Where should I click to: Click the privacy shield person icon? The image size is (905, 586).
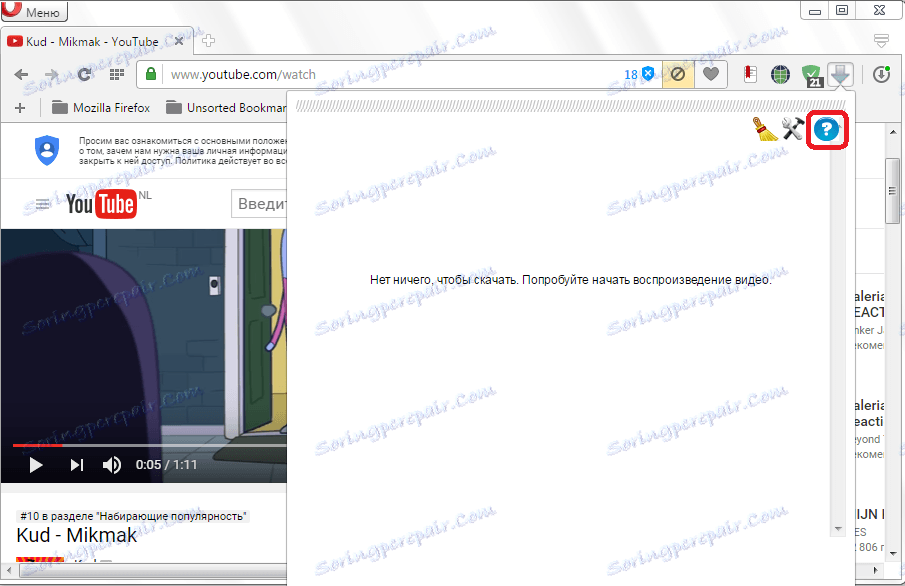pos(47,150)
